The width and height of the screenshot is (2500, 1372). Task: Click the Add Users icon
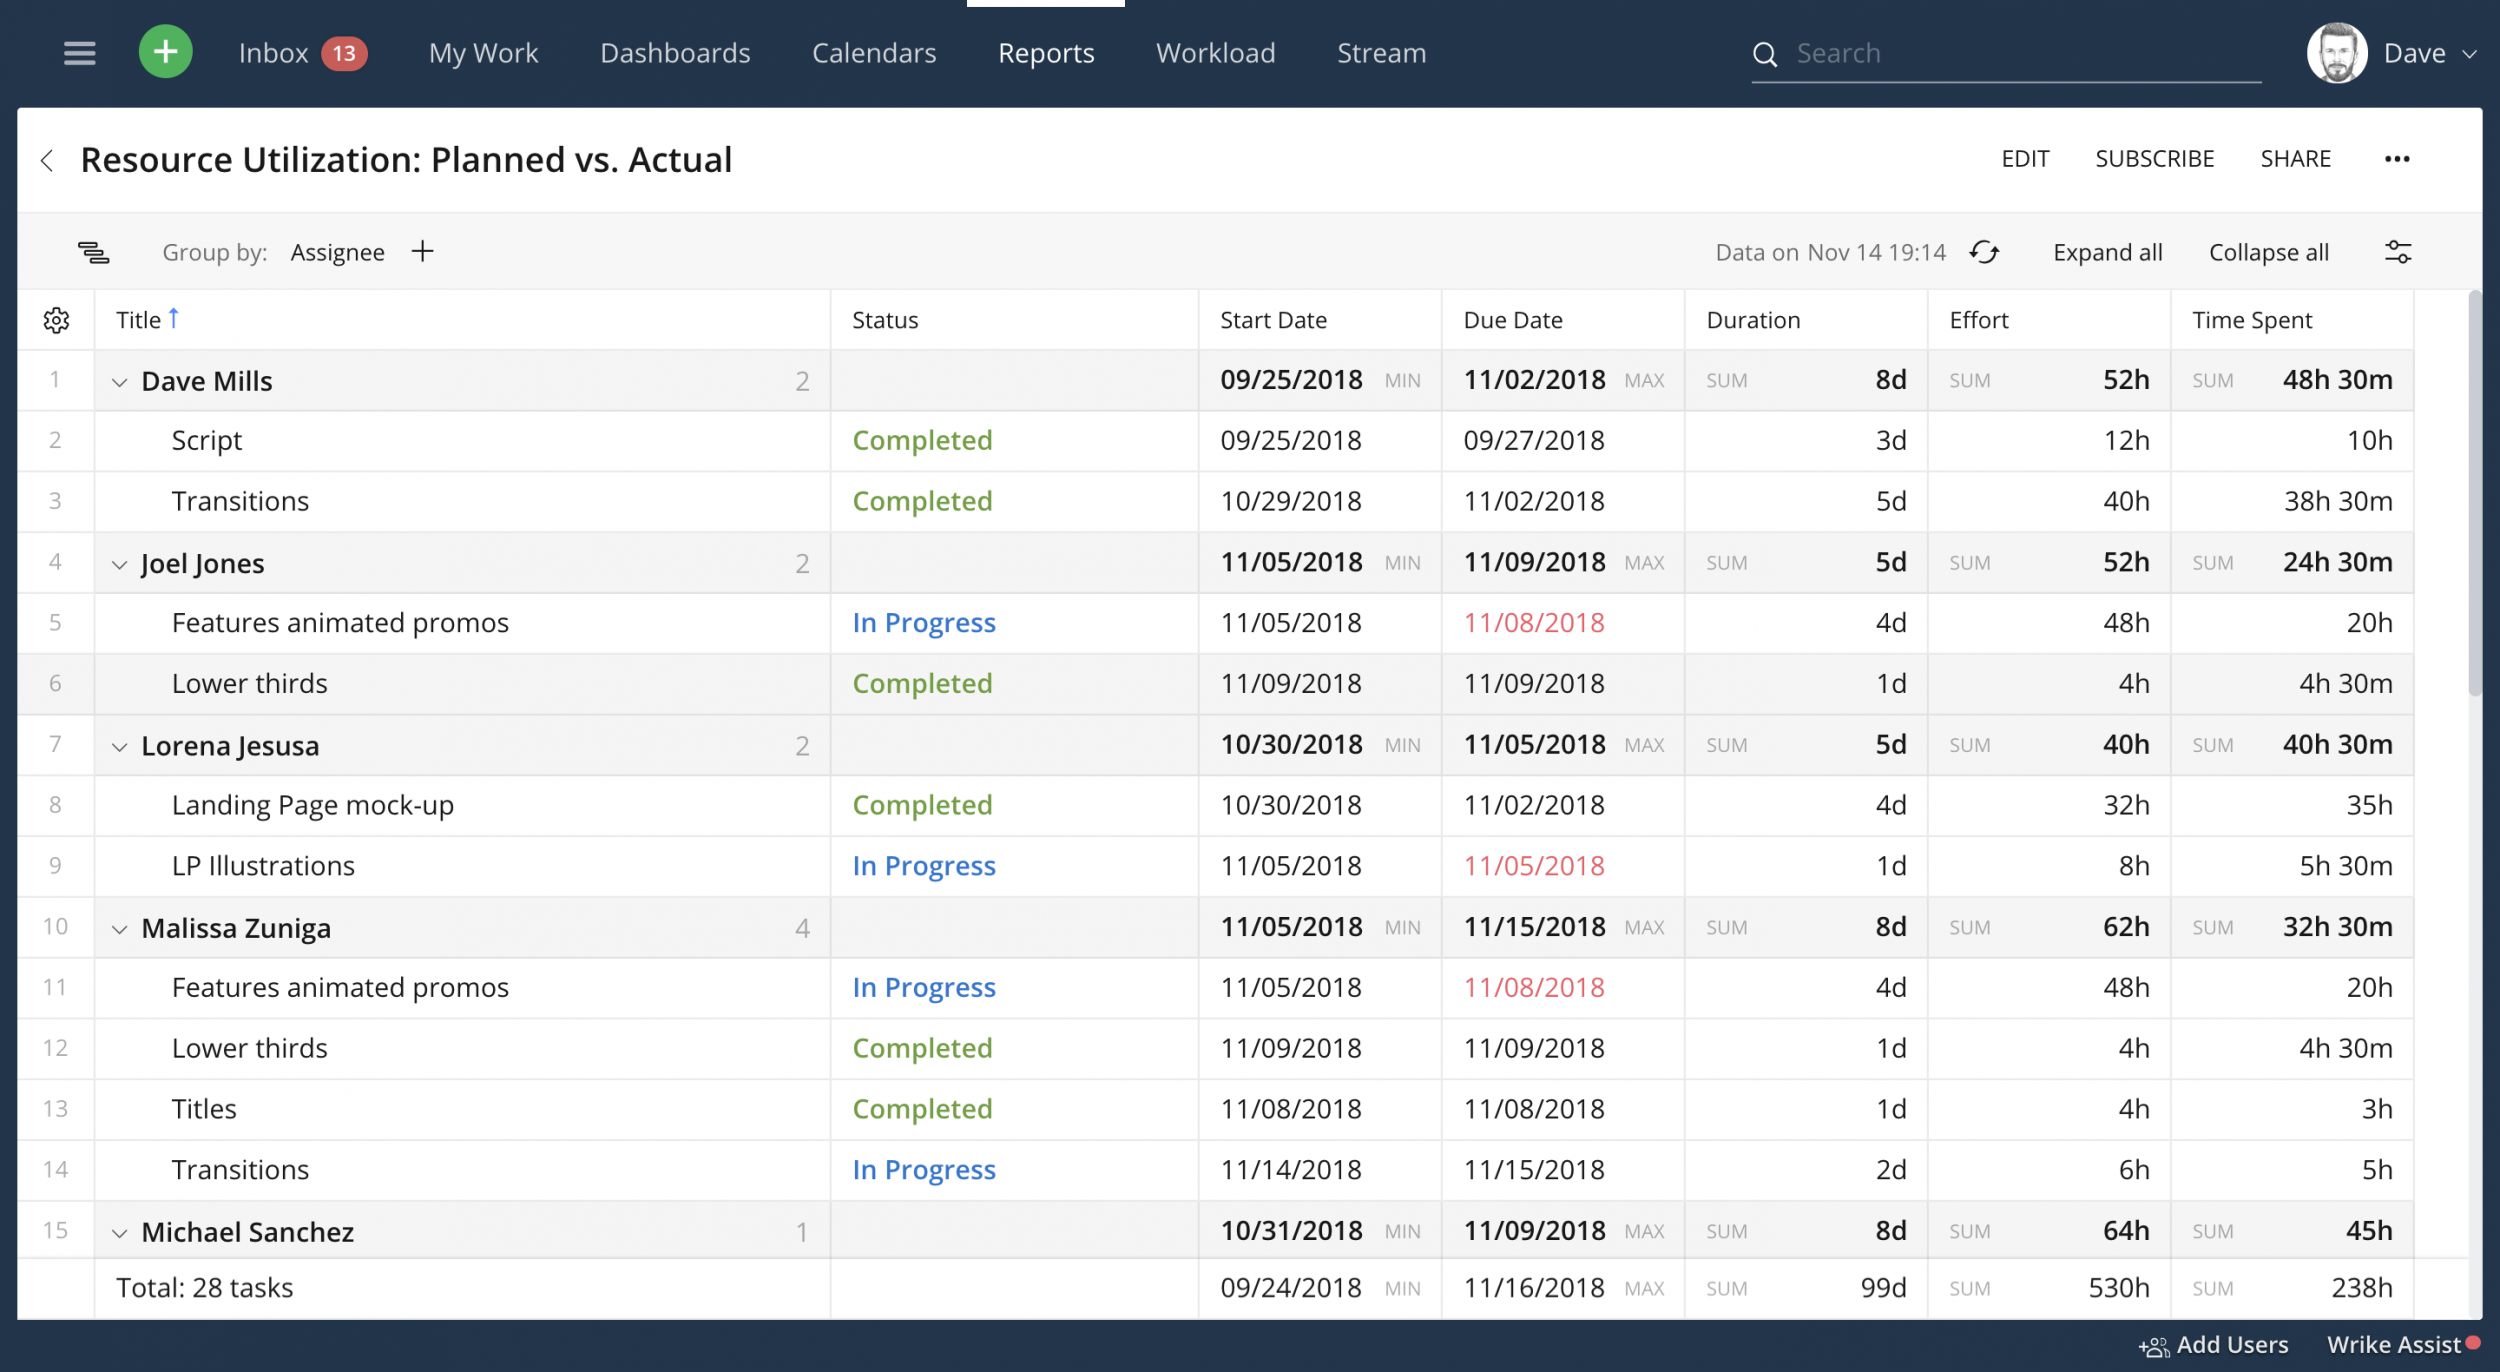coord(2153,1344)
